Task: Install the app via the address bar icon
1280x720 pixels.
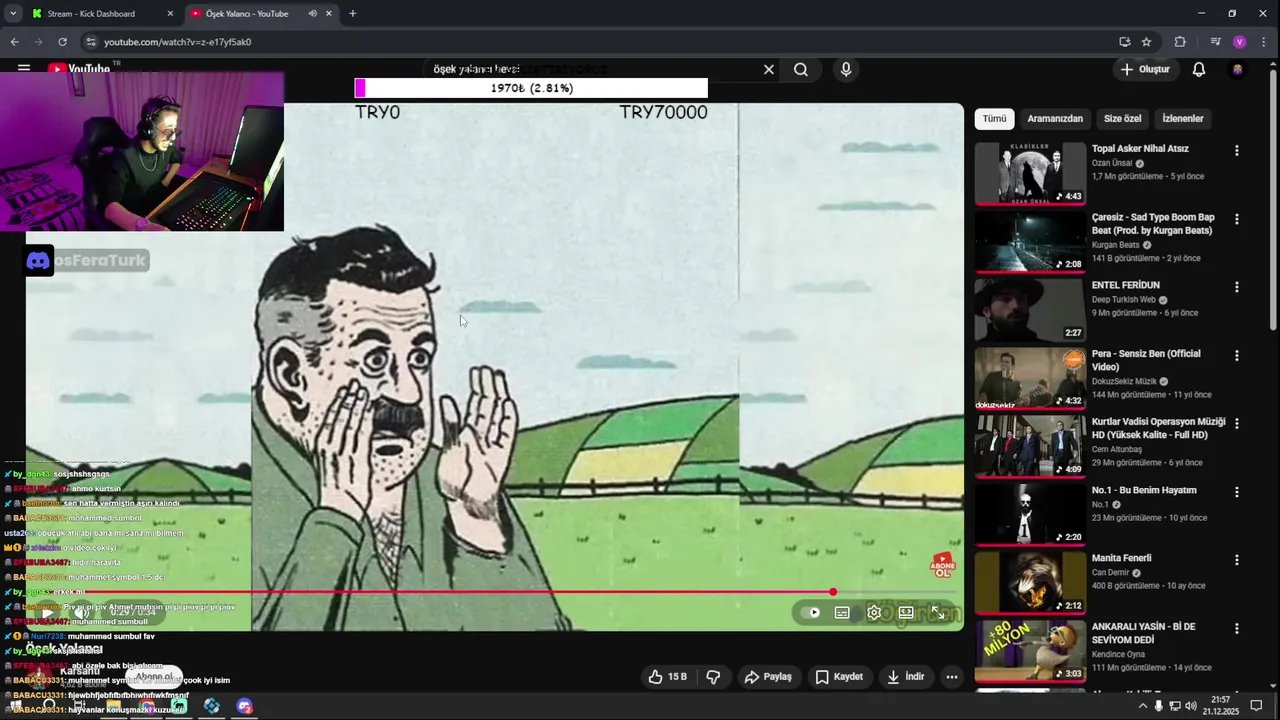Action: (x=1125, y=42)
